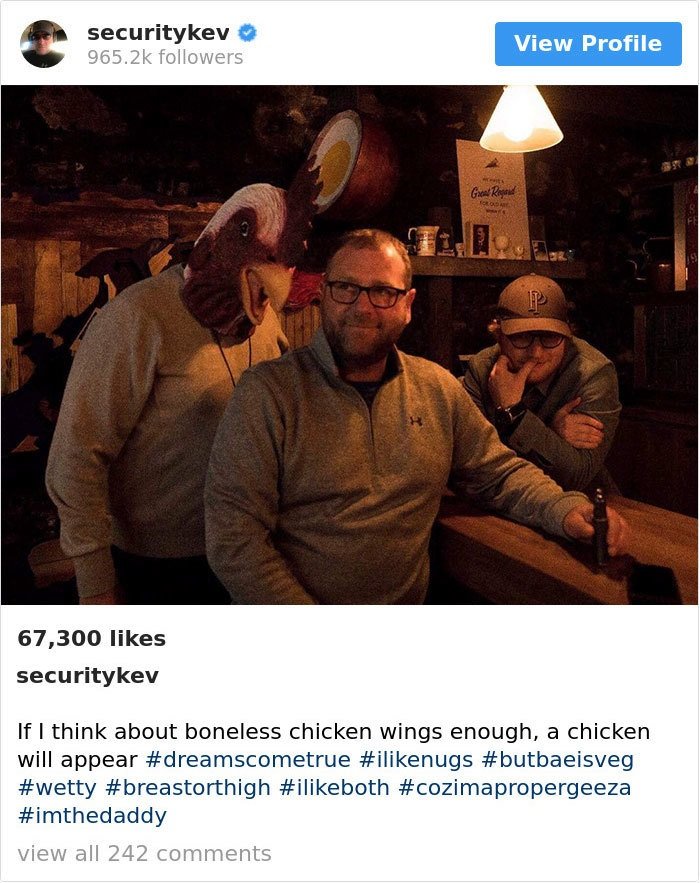Open the #imthedaddy hashtag
The image size is (700, 883).
pos(92,815)
